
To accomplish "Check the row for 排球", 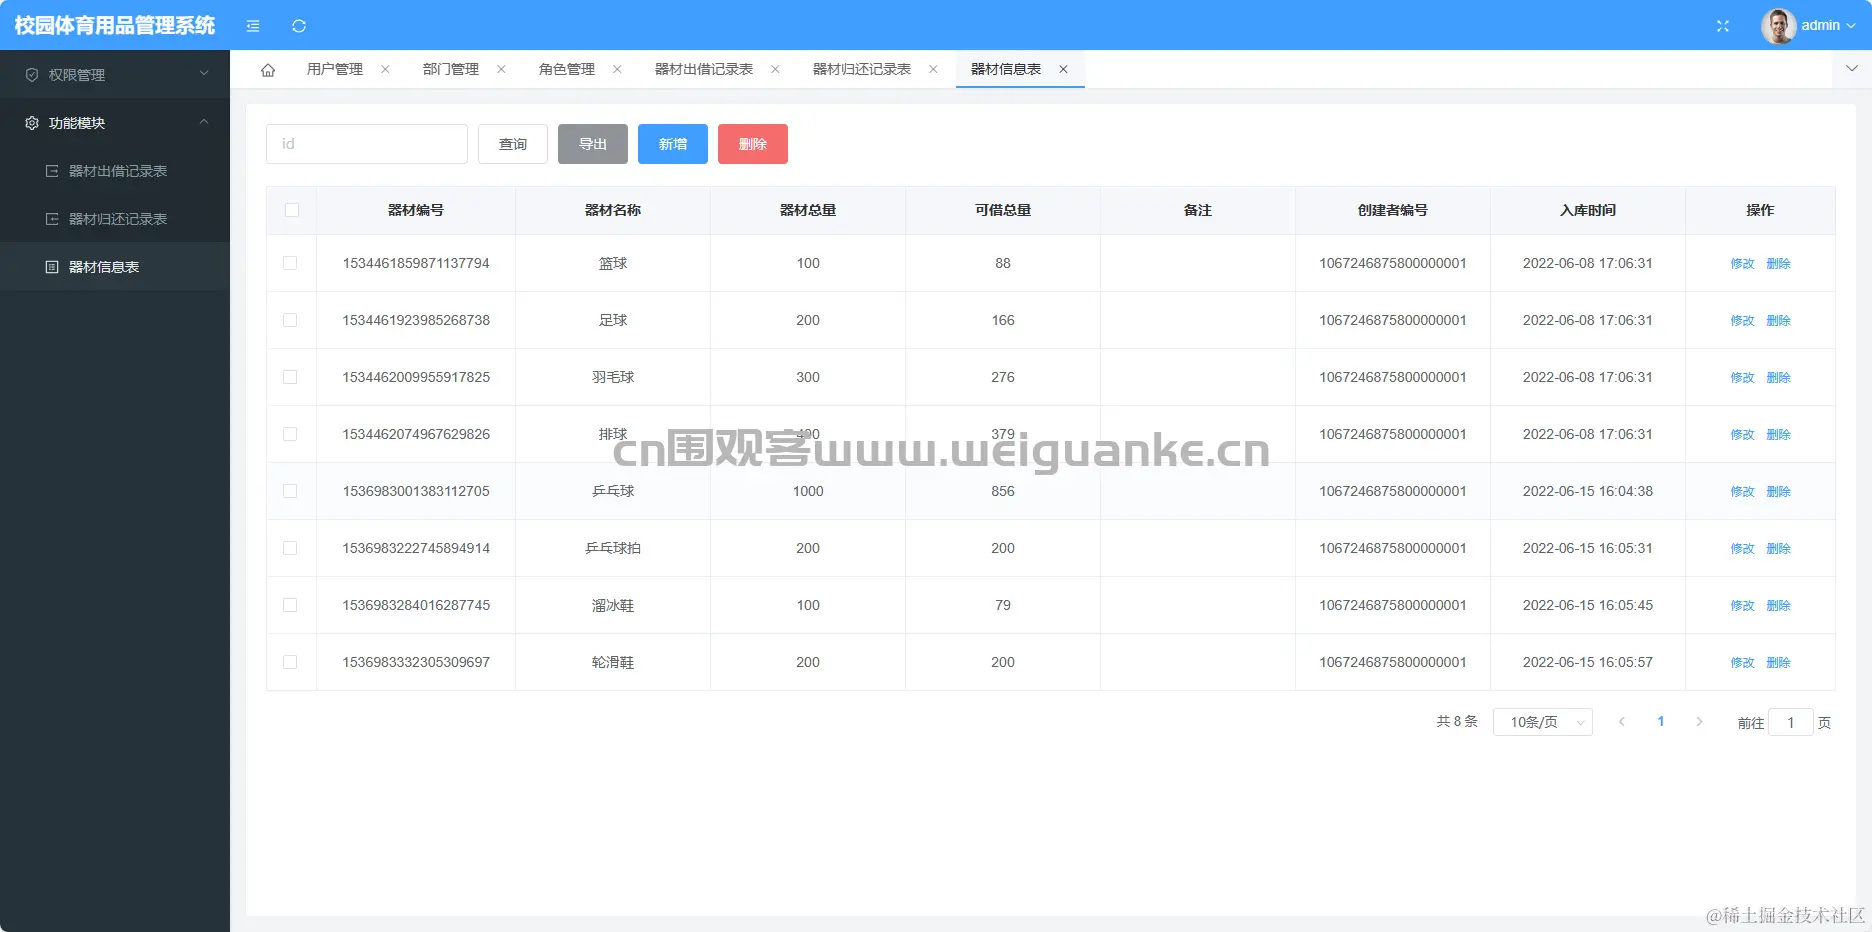I will pos(290,434).
